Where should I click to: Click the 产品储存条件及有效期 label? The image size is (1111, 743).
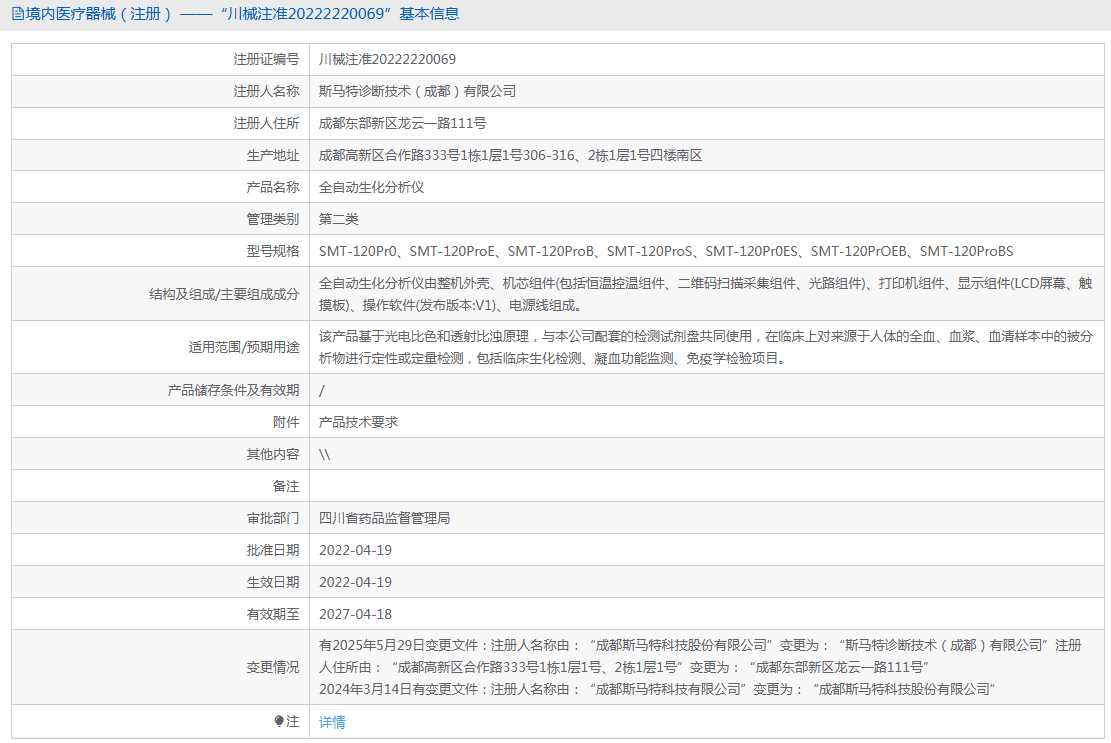click(233, 390)
